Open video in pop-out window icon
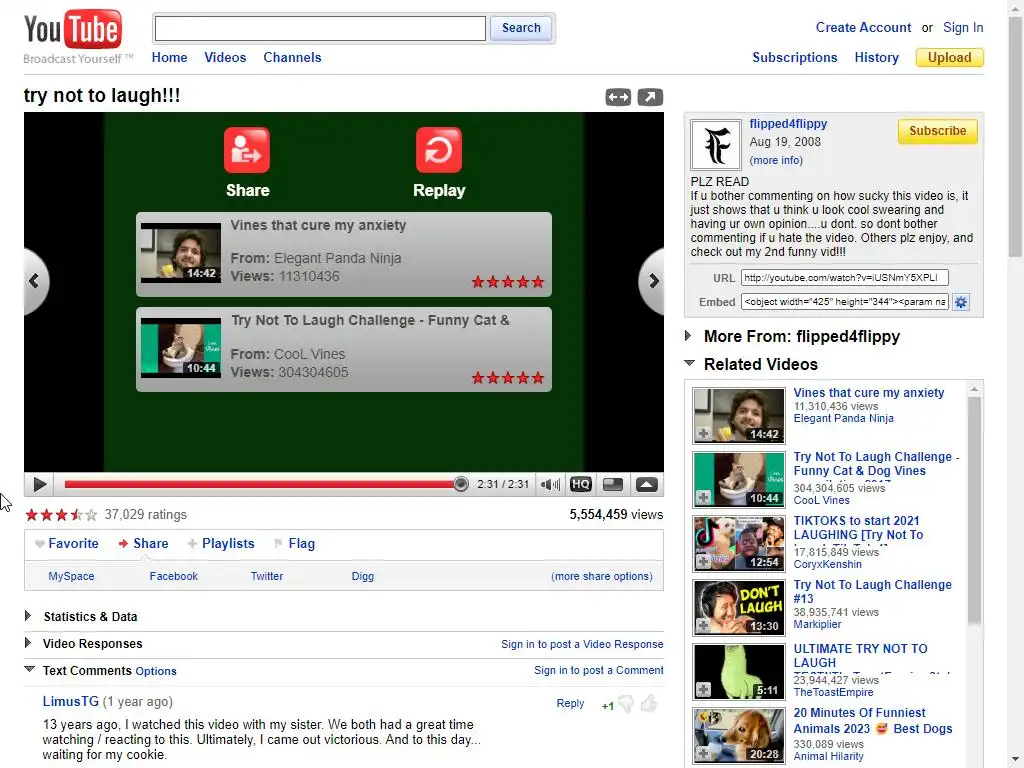Screen dimensions: 1024x768 (x=650, y=97)
